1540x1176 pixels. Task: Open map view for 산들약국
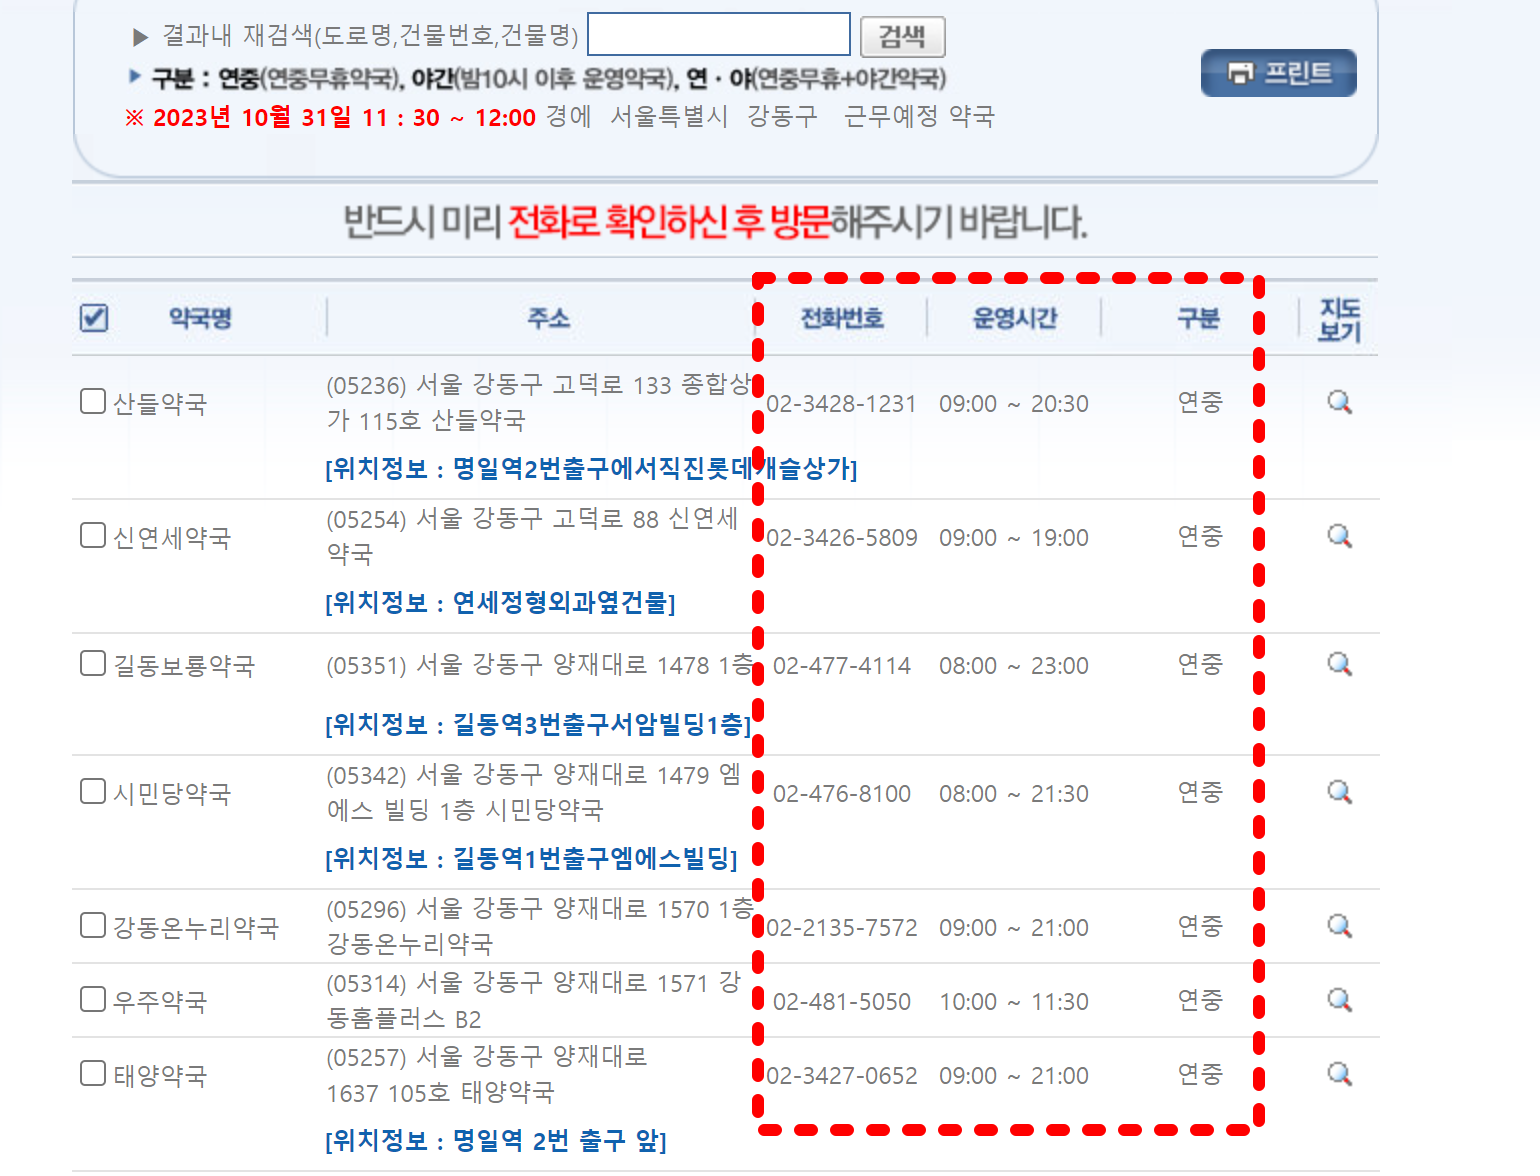[x=1340, y=402]
